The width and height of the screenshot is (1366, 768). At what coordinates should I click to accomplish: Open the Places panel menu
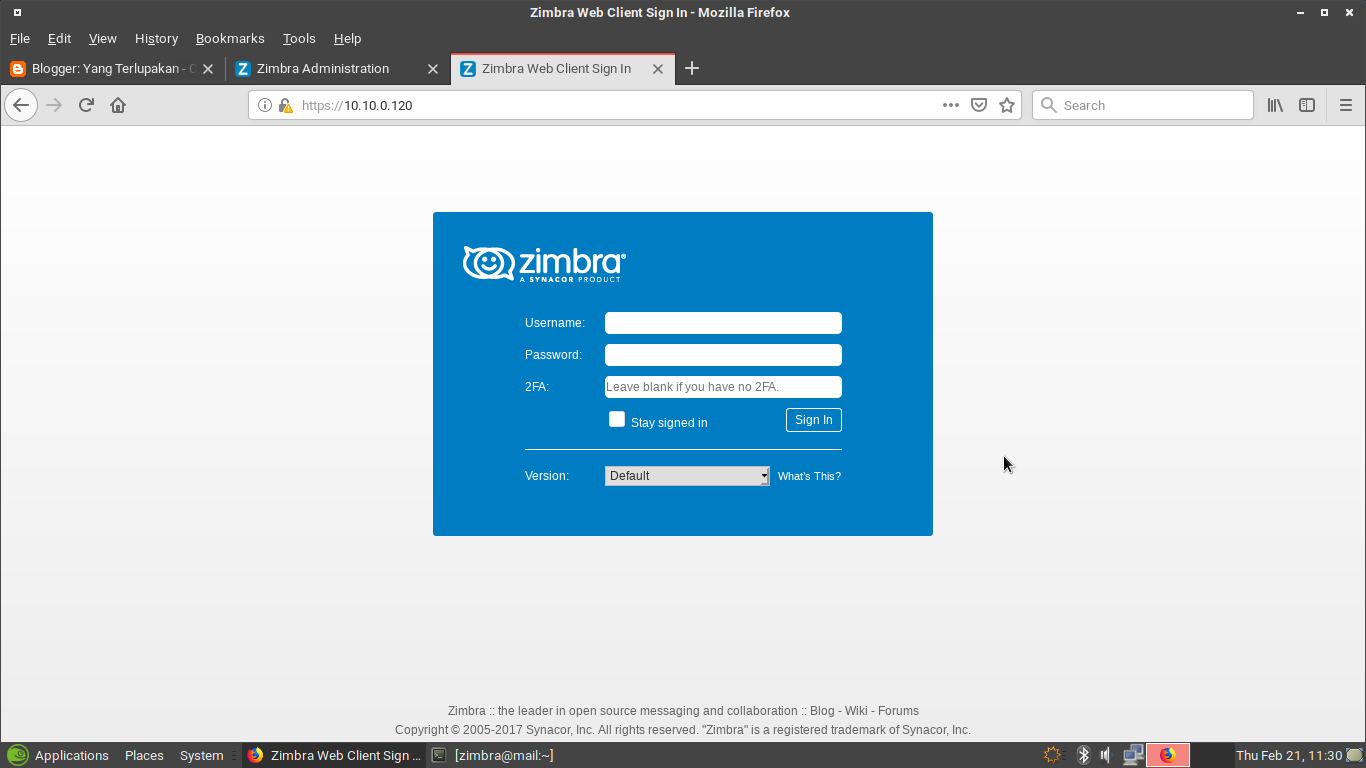click(x=144, y=755)
